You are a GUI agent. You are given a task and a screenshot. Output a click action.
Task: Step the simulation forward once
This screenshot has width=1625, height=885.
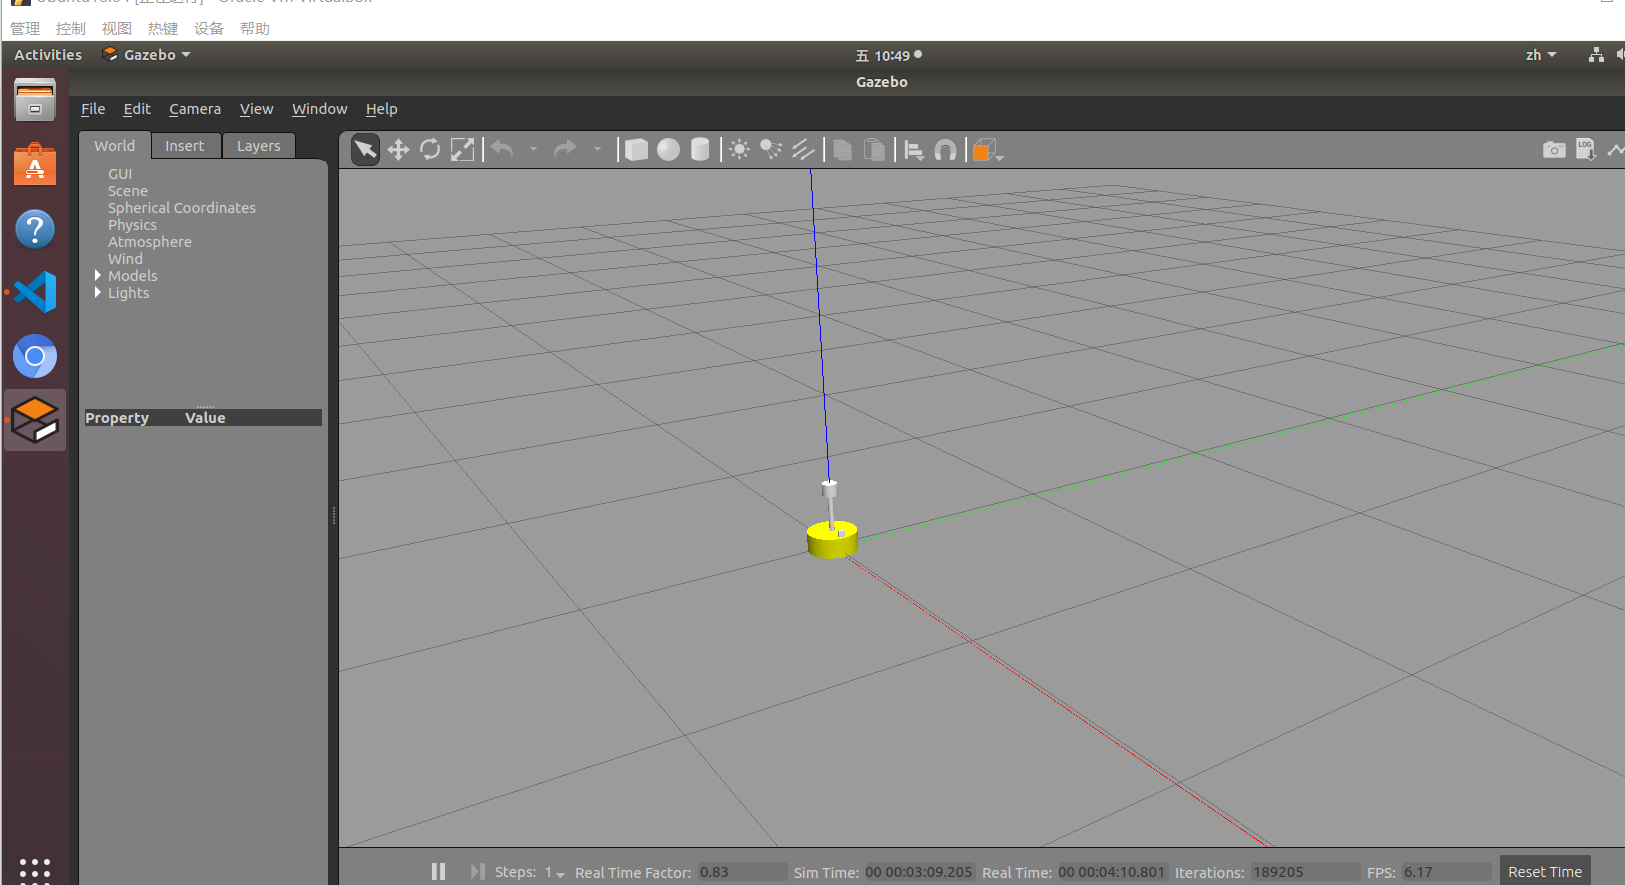tap(477, 872)
